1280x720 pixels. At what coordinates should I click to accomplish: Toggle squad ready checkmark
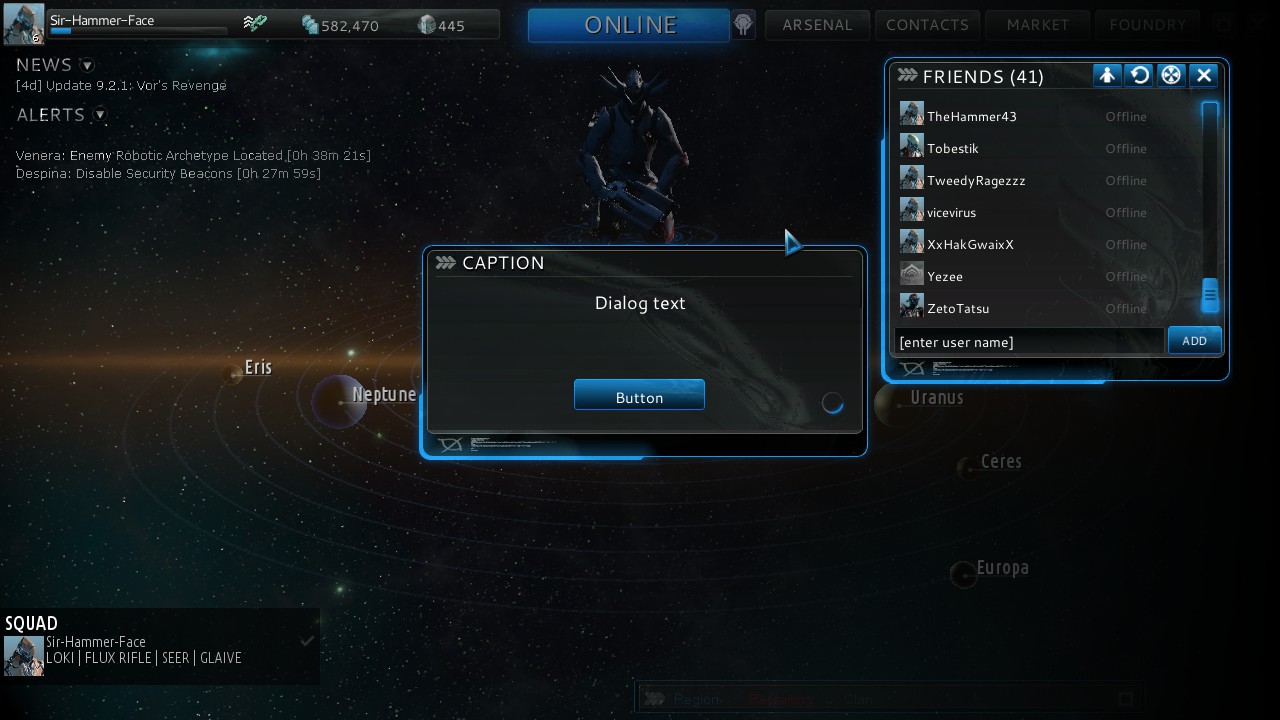tap(307, 641)
